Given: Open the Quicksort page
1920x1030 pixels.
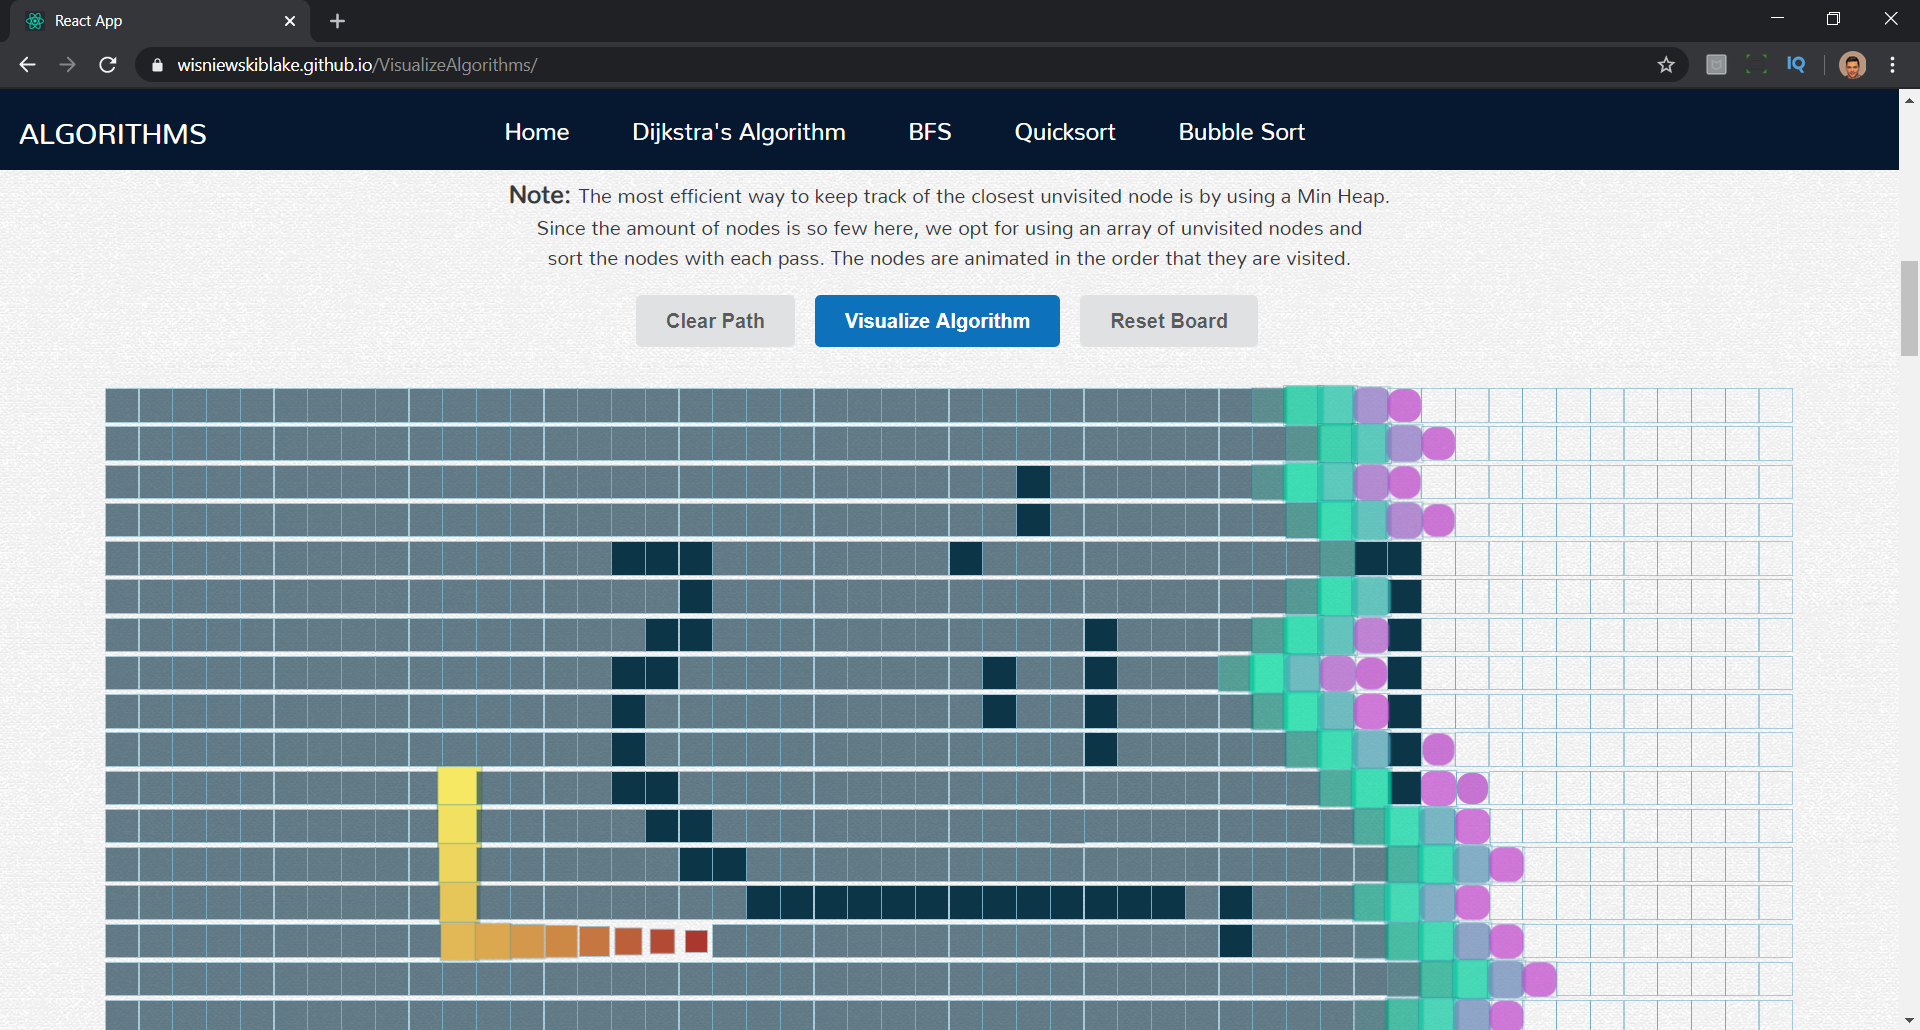Looking at the screenshot, I should pos(1064,132).
